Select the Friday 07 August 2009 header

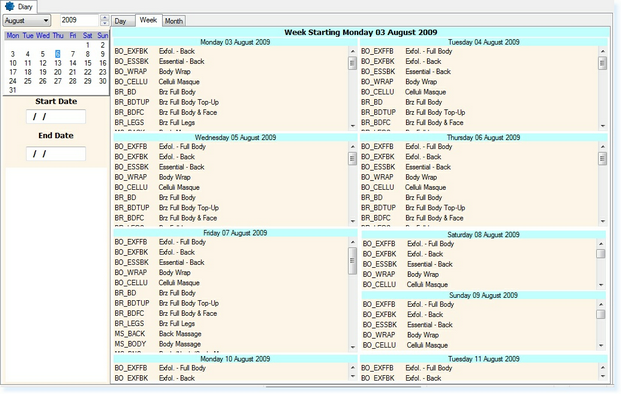point(235,233)
